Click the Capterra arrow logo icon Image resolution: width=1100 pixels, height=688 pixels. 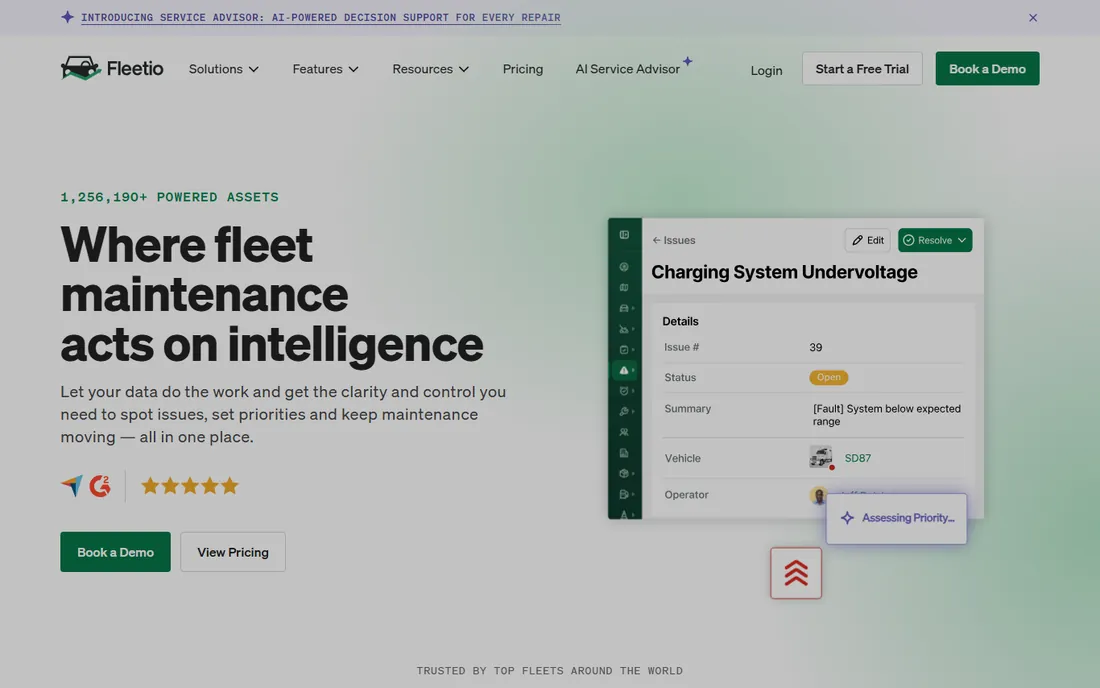pyautogui.click(x=72, y=485)
